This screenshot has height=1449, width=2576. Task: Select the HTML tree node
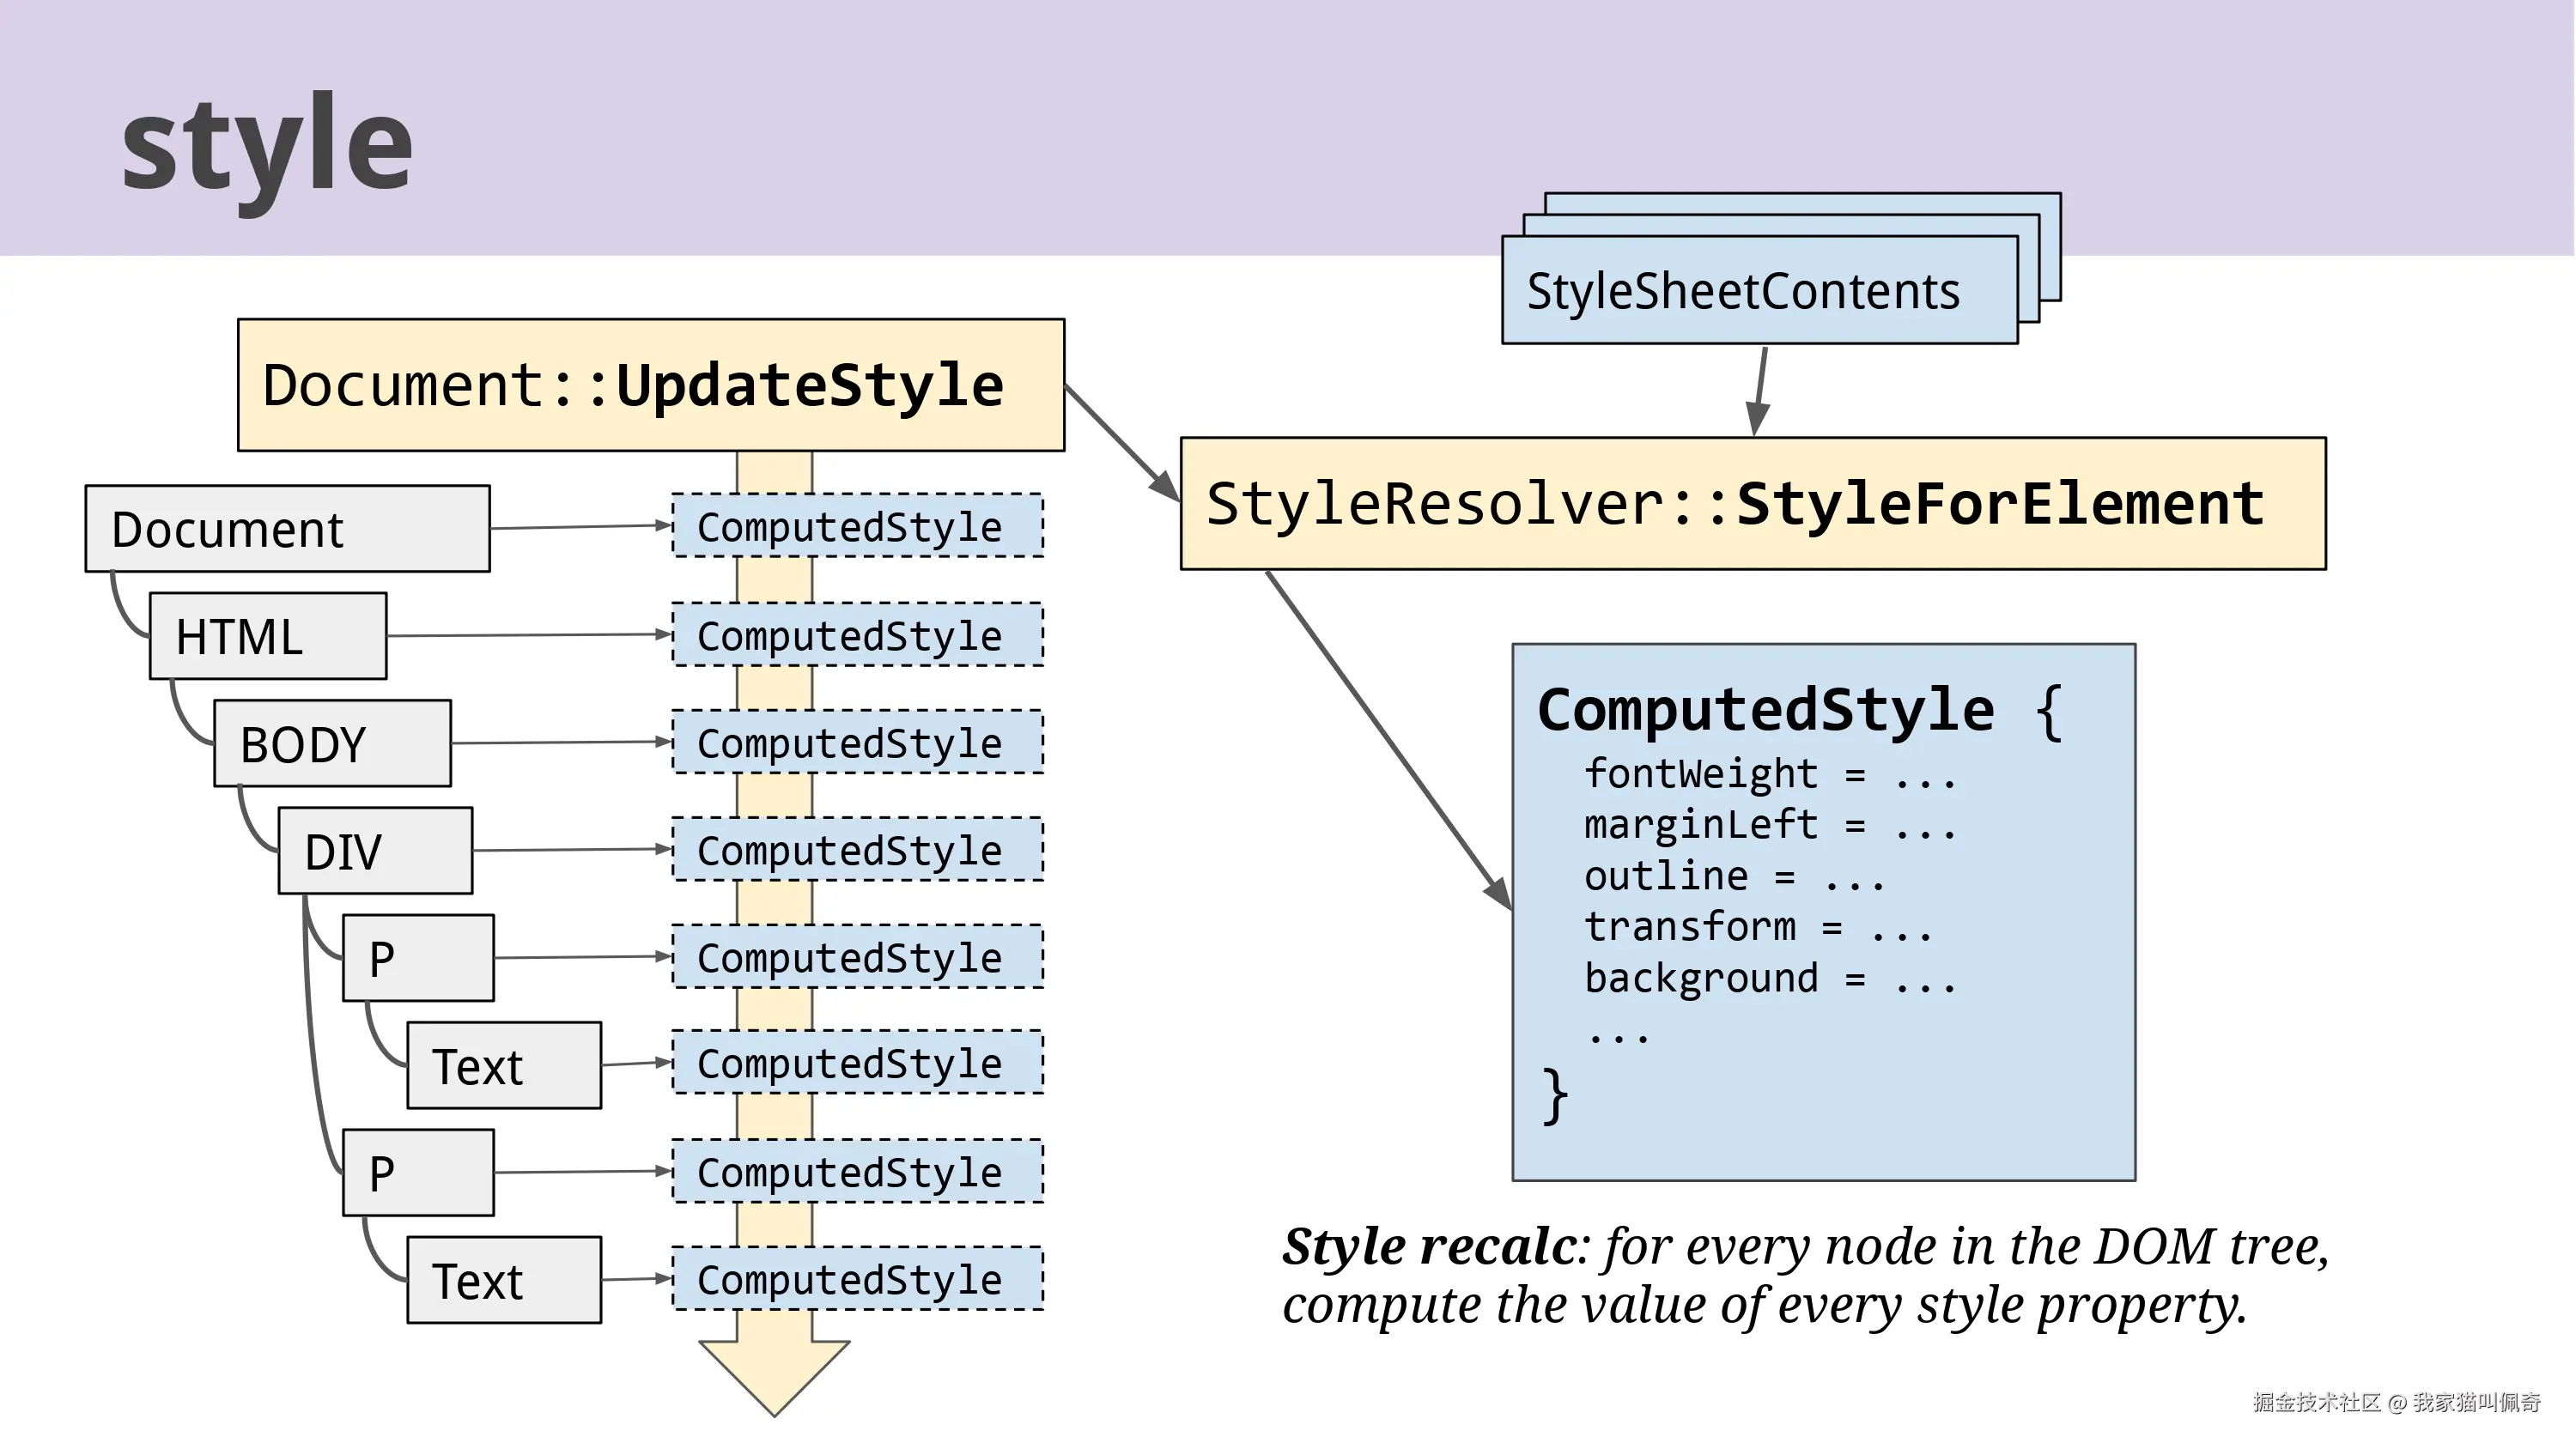(267, 636)
